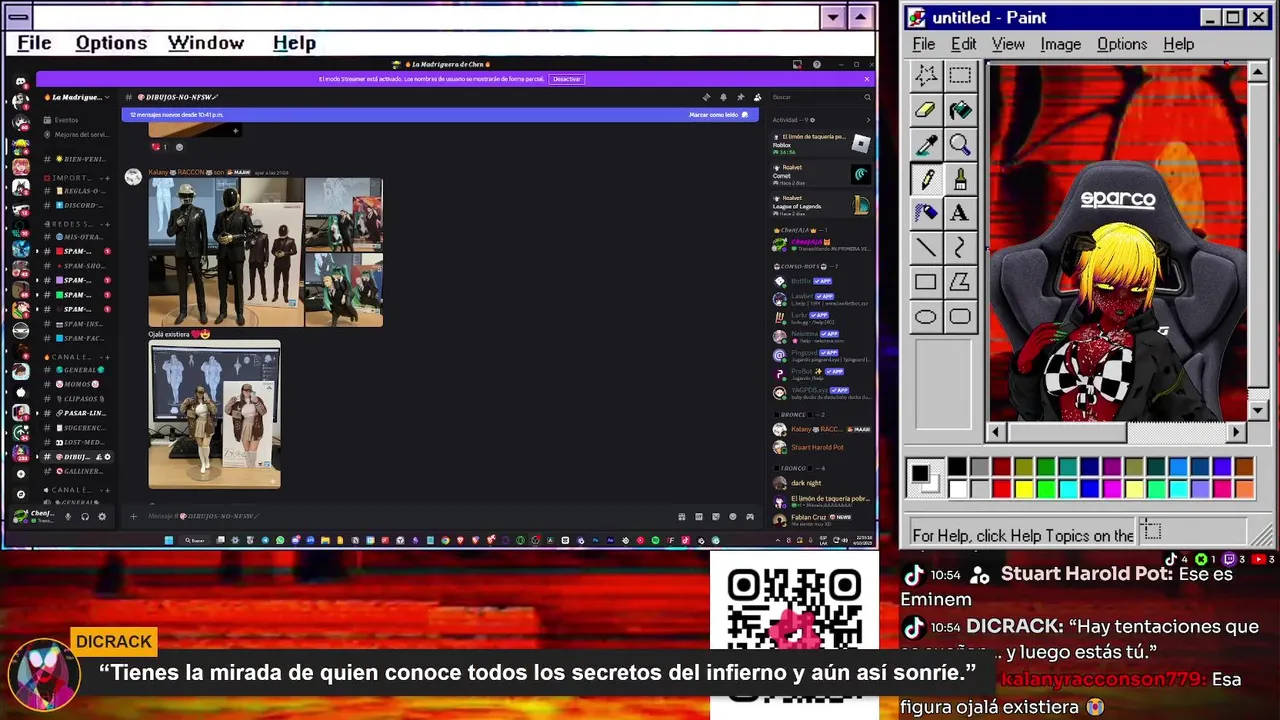The image size is (1280, 720).
Task: Pick the white swatch in Paint palette
Action: [957, 488]
